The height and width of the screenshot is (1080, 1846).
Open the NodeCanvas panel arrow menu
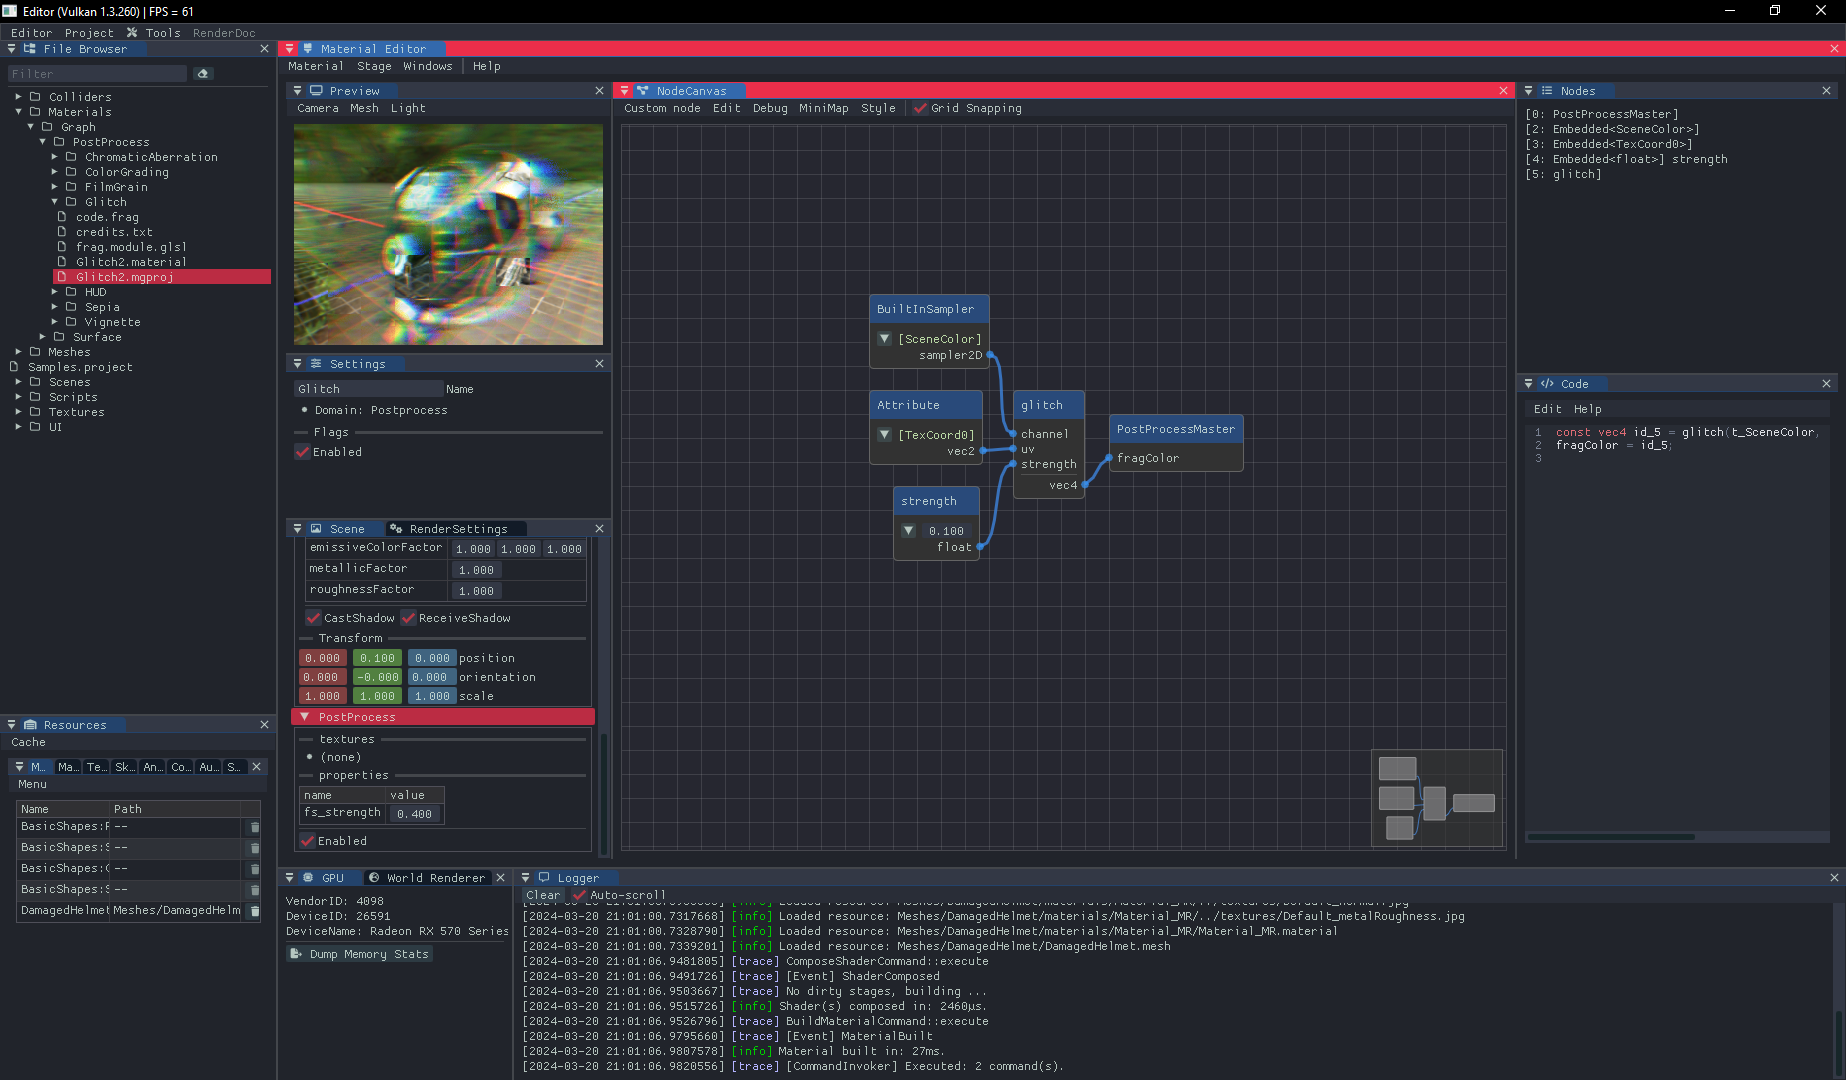tap(624, 91)
